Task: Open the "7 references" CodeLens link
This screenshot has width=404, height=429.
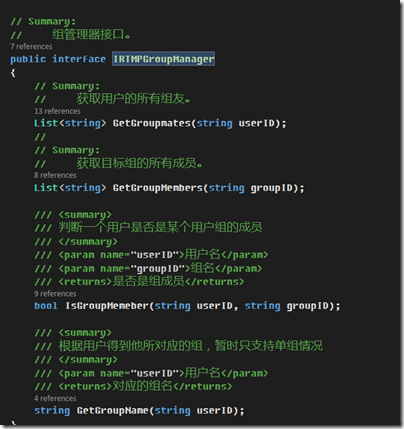Action: click(x=31, y=46)
